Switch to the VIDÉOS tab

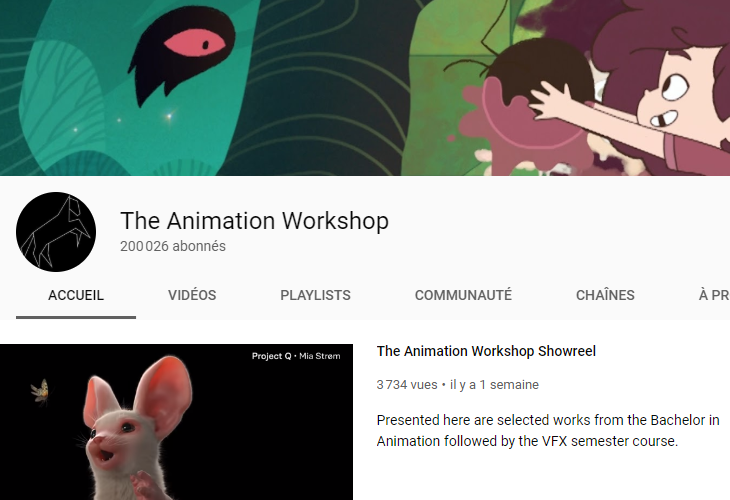tap(192, 295)
